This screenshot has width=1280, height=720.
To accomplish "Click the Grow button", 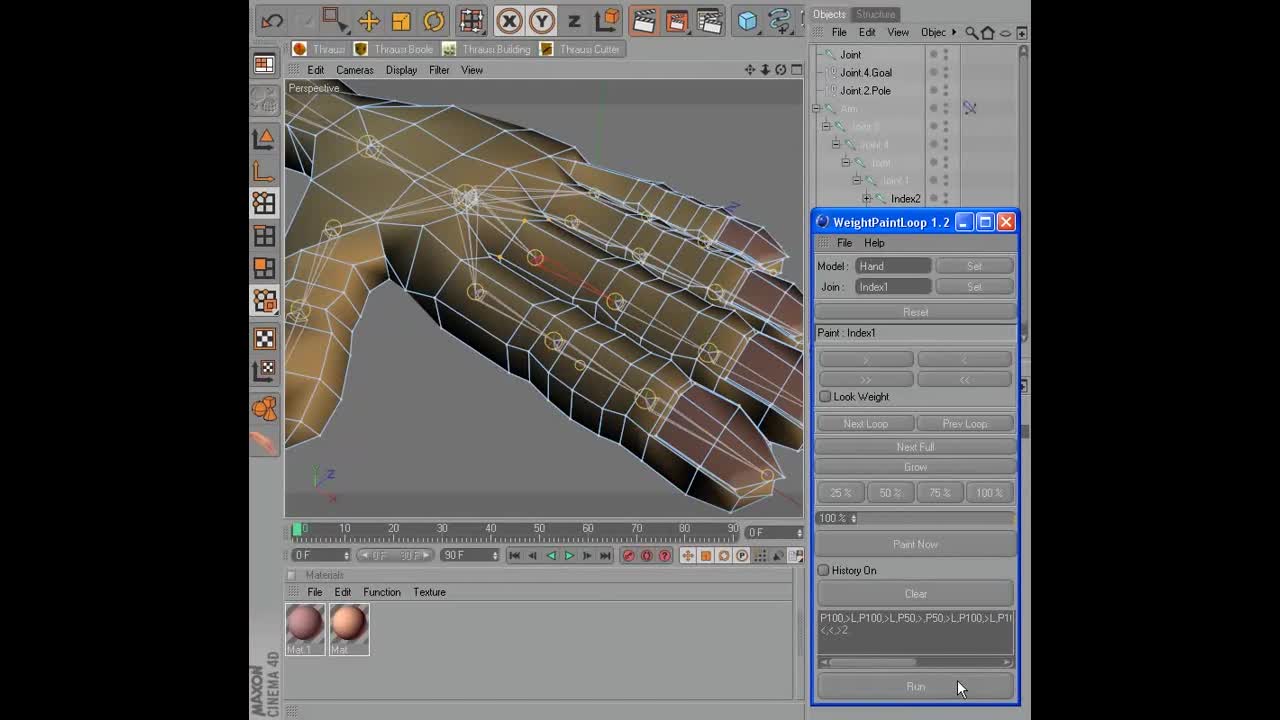I will tap(915, 467).
